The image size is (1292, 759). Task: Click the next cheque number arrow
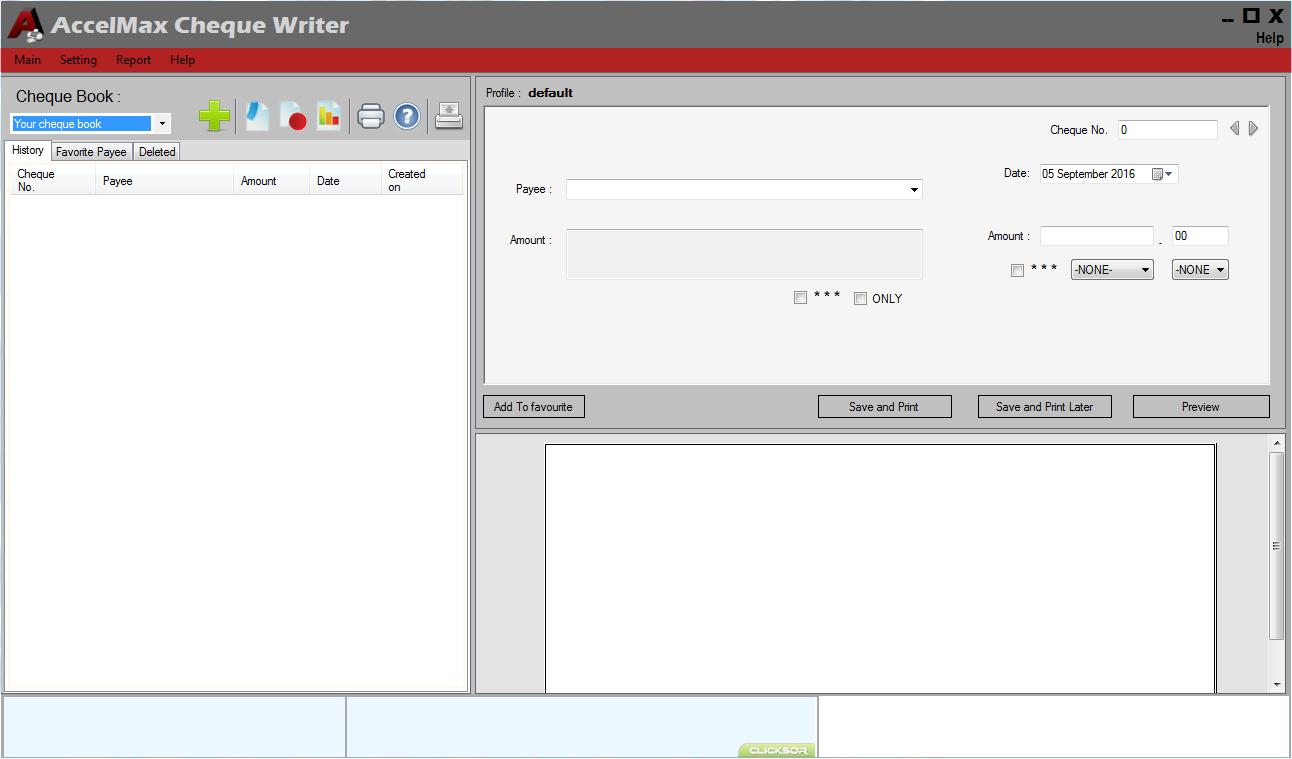[x=1251, y=128]
